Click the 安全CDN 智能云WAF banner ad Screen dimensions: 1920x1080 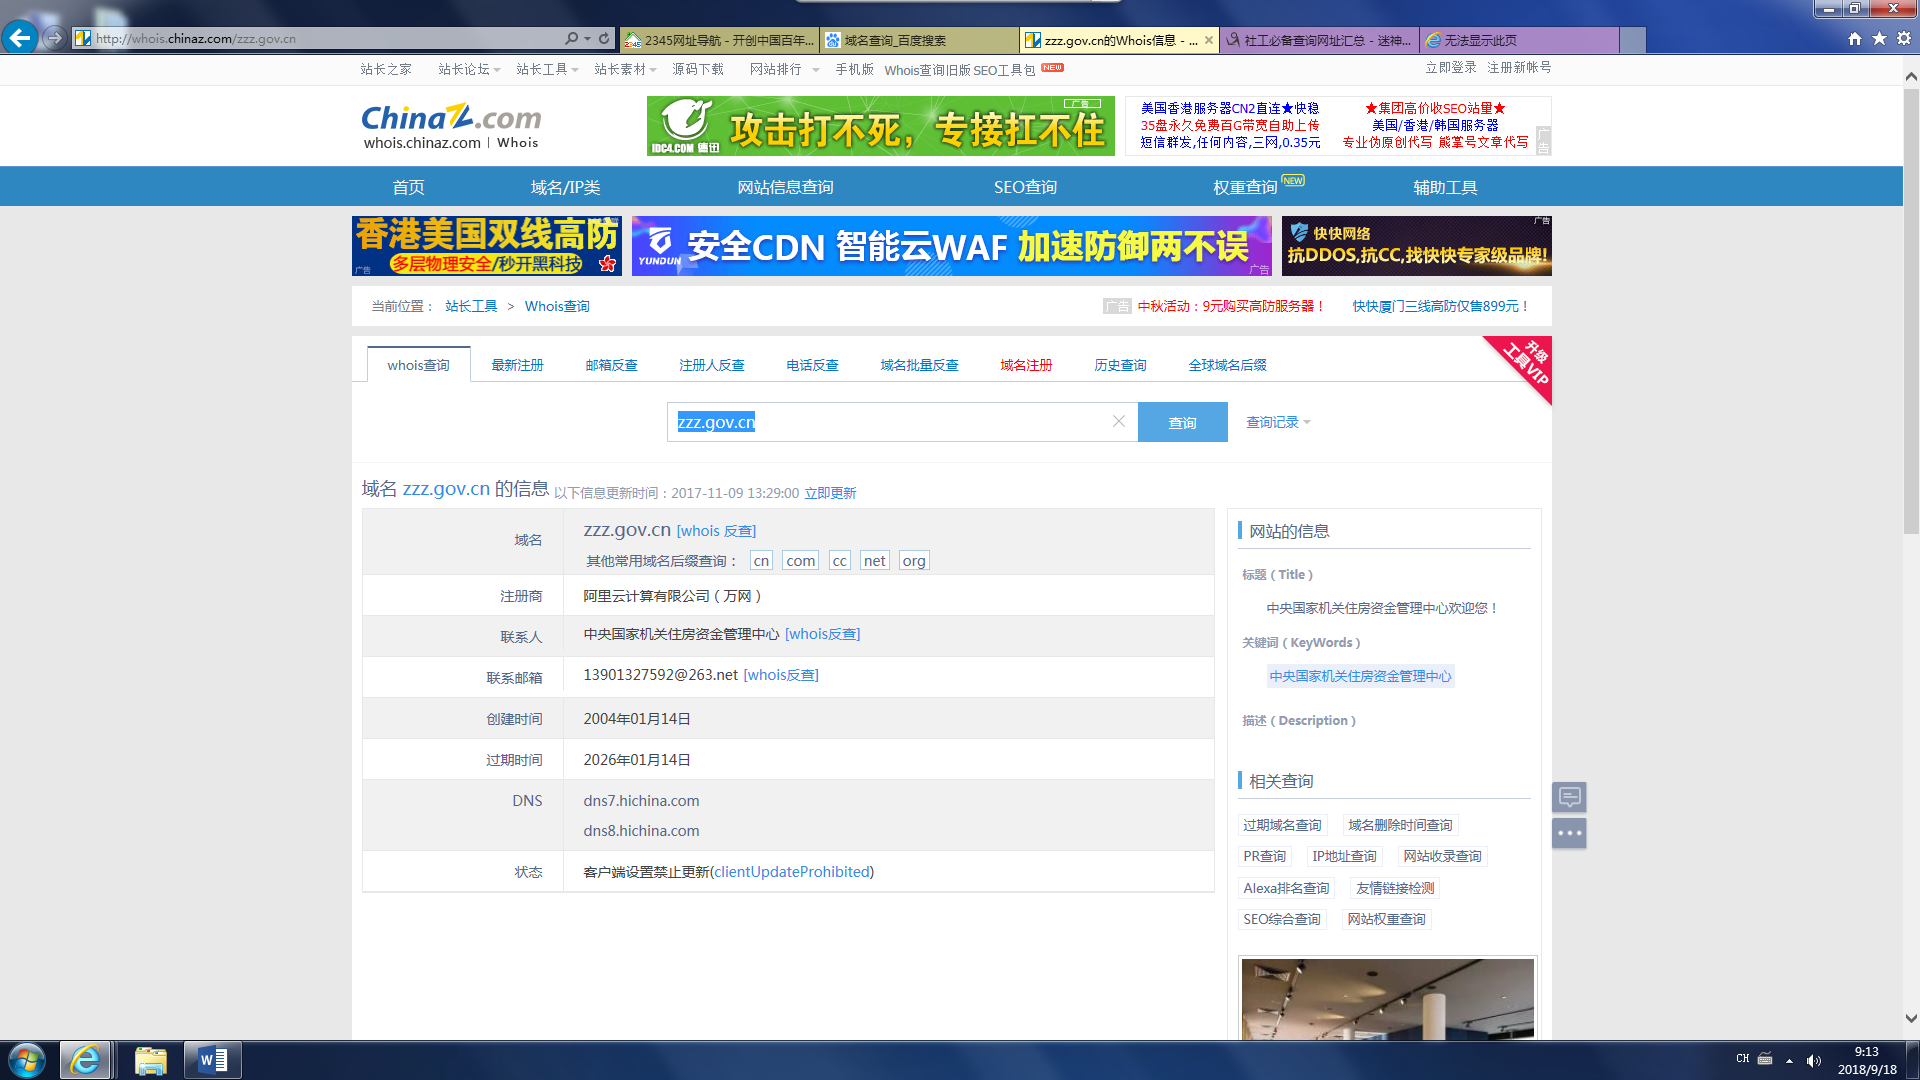click(951, 246)
